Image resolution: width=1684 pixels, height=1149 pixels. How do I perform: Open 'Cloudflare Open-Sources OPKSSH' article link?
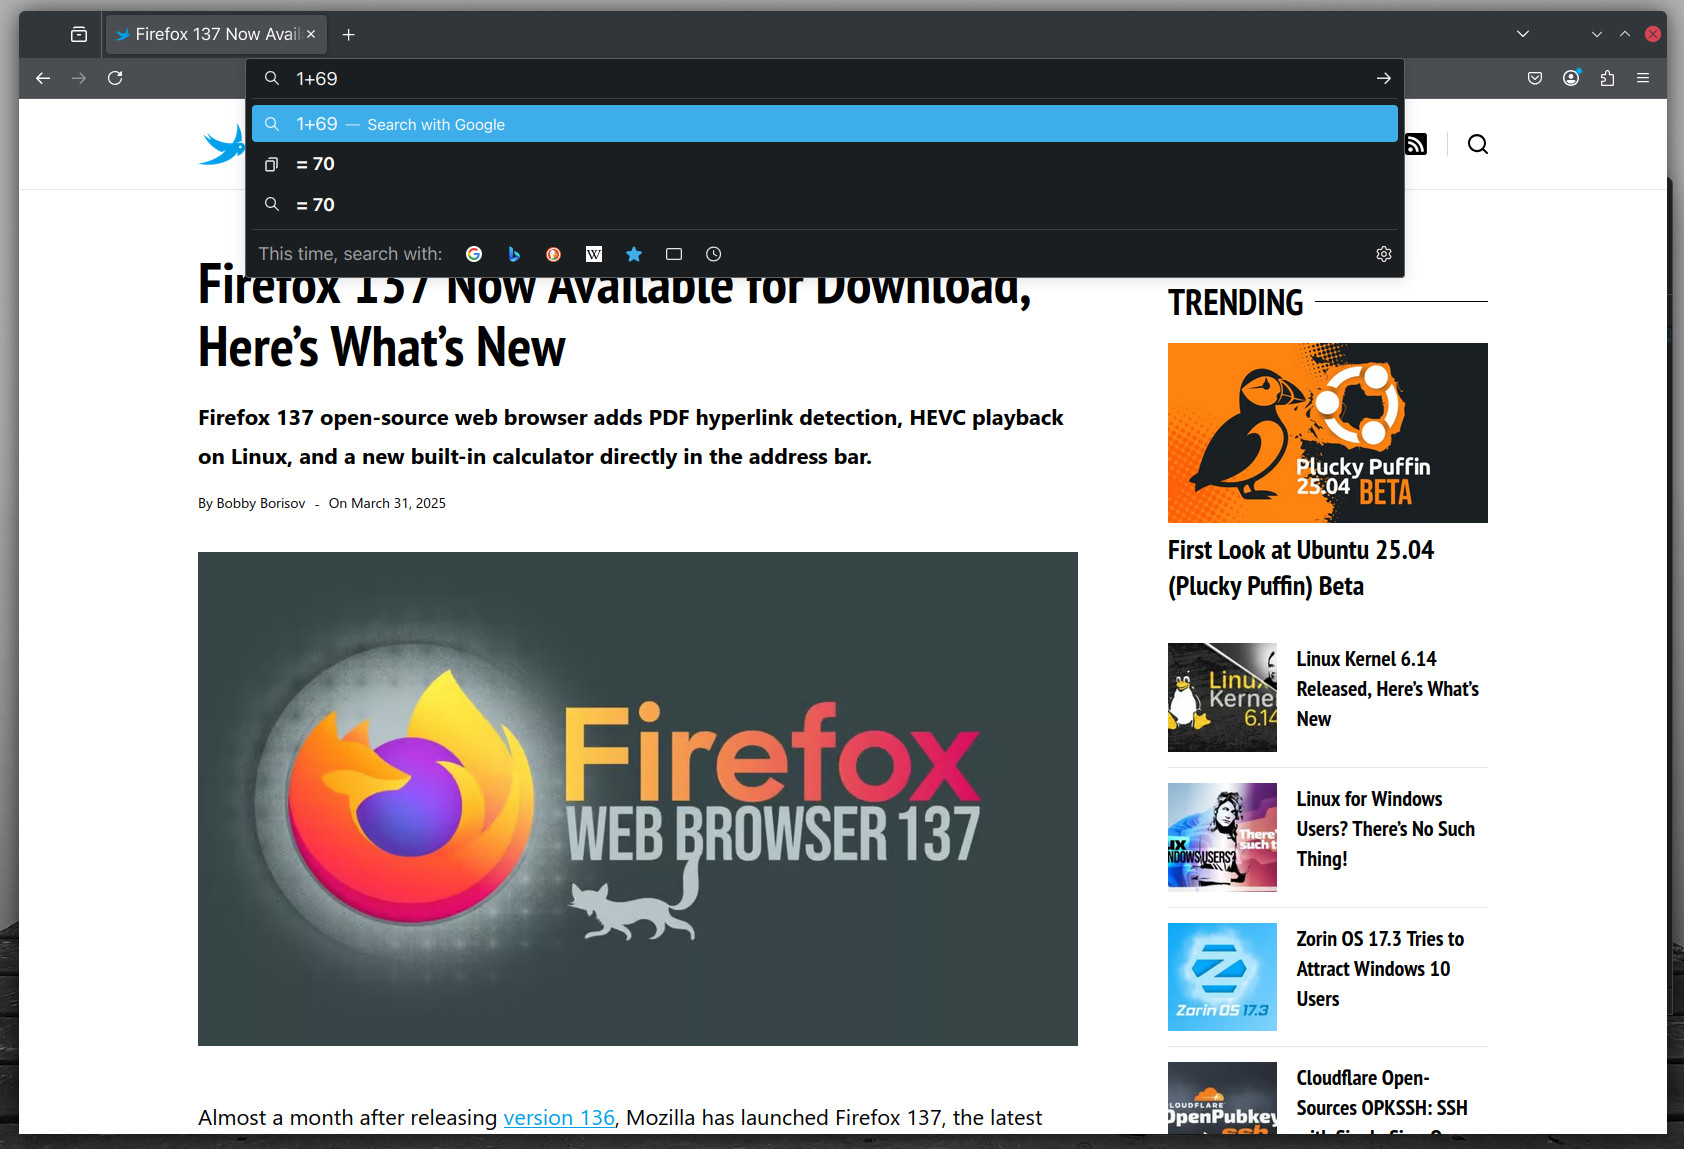coord(1383,1100)
